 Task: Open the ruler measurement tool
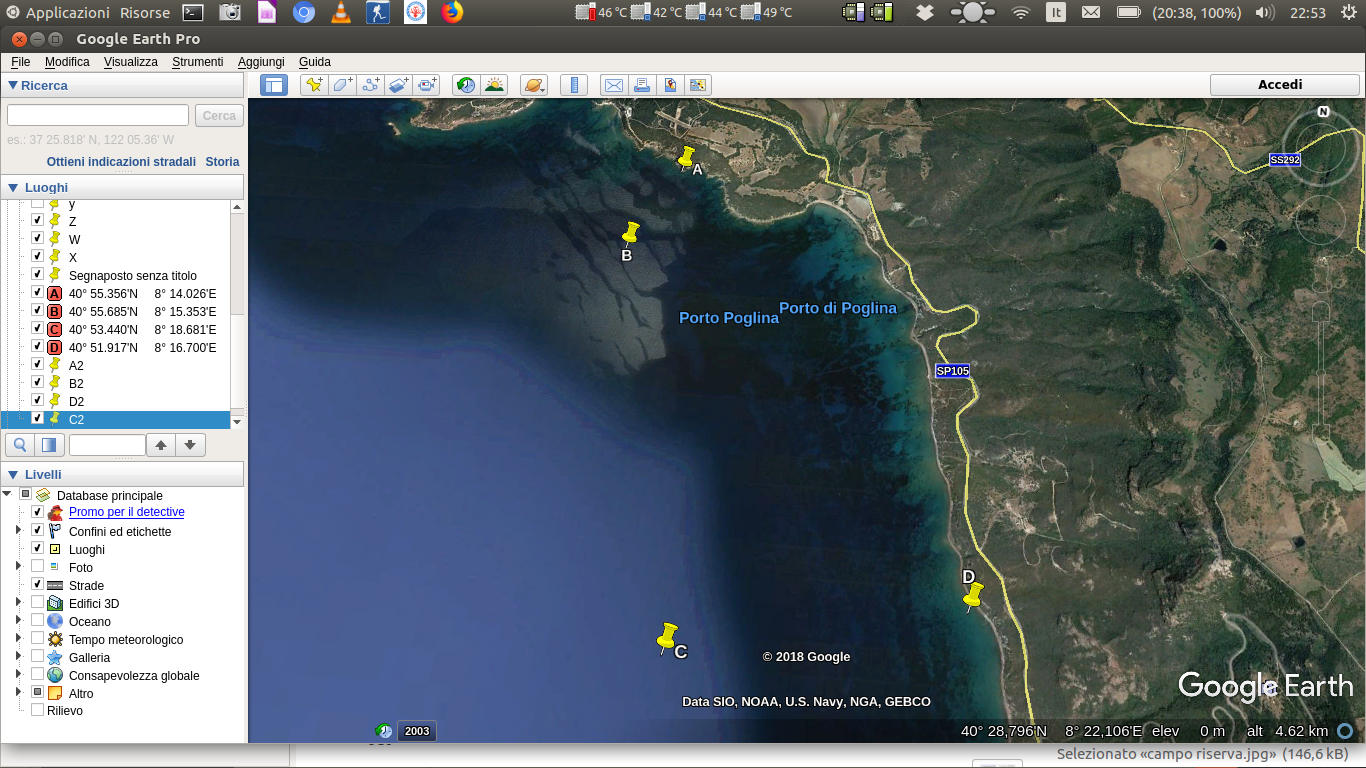(574, 85)
